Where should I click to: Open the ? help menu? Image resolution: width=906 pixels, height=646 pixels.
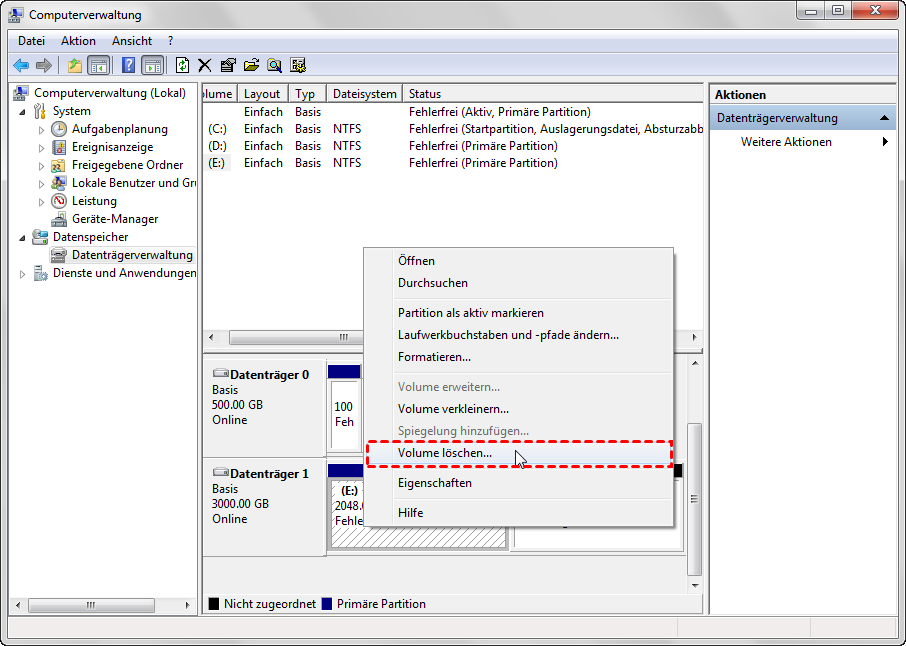pyautogui.click(x=170, y=41)
